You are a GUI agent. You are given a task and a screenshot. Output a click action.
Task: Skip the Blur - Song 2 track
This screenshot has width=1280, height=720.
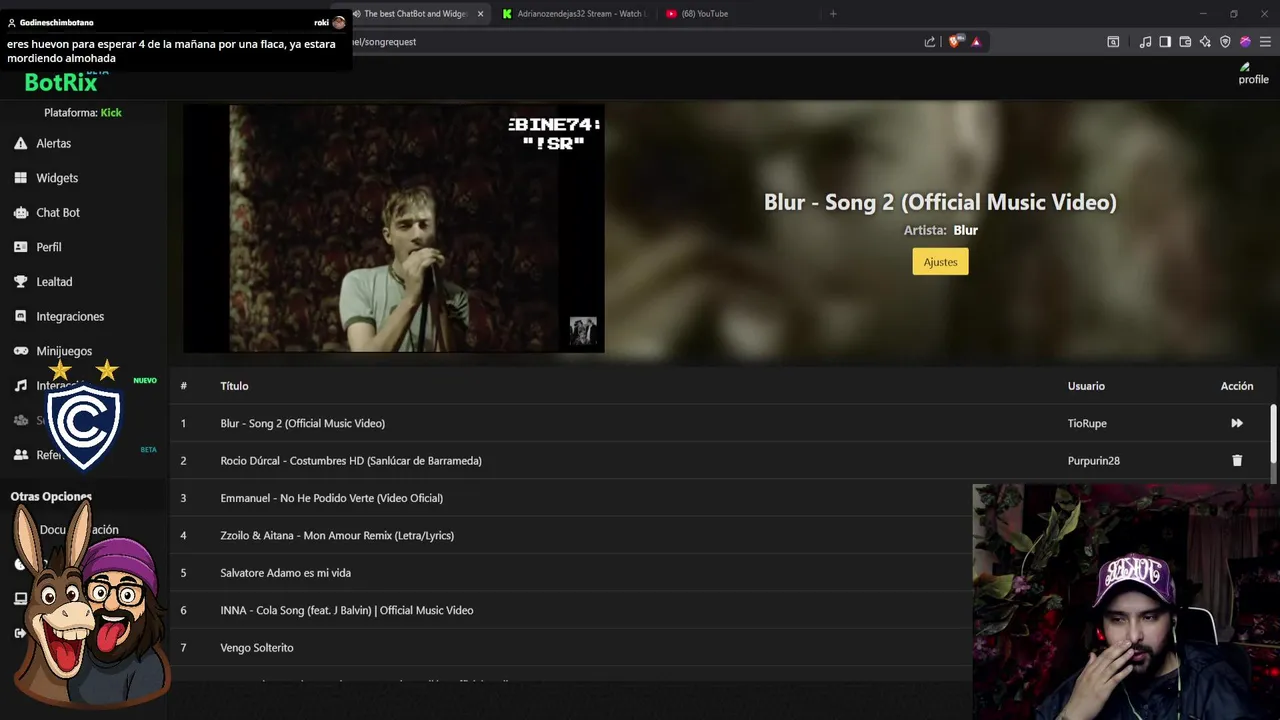coord(1237,423)
